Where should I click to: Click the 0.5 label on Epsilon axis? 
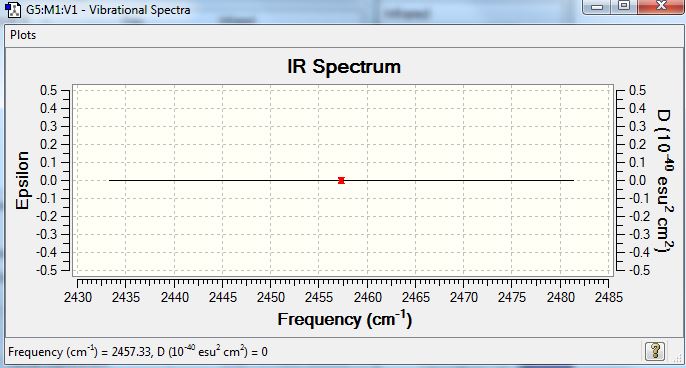49,91
